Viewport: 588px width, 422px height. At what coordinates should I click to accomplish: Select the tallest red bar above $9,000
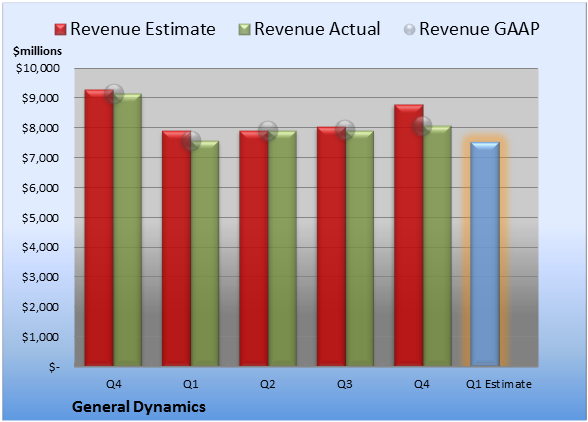point(99,228)
